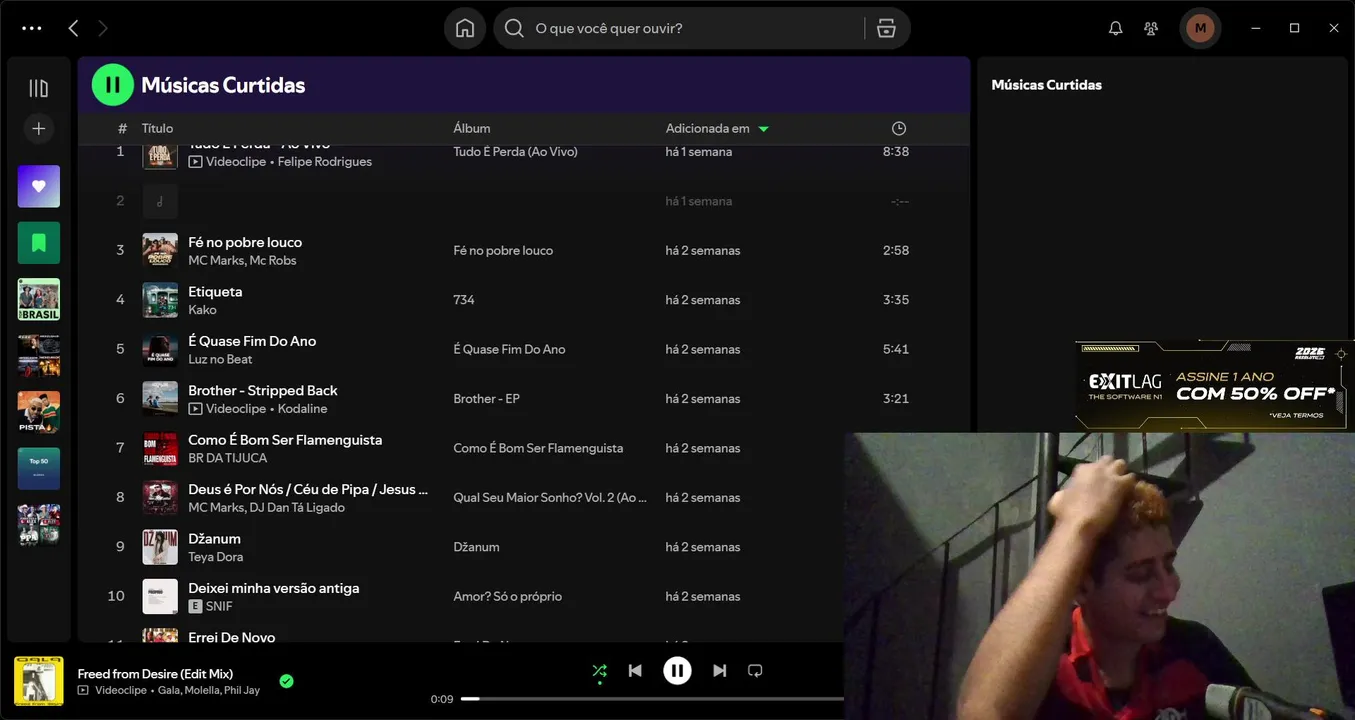
Task: Open artist Kako link
Action: [202, 310]
